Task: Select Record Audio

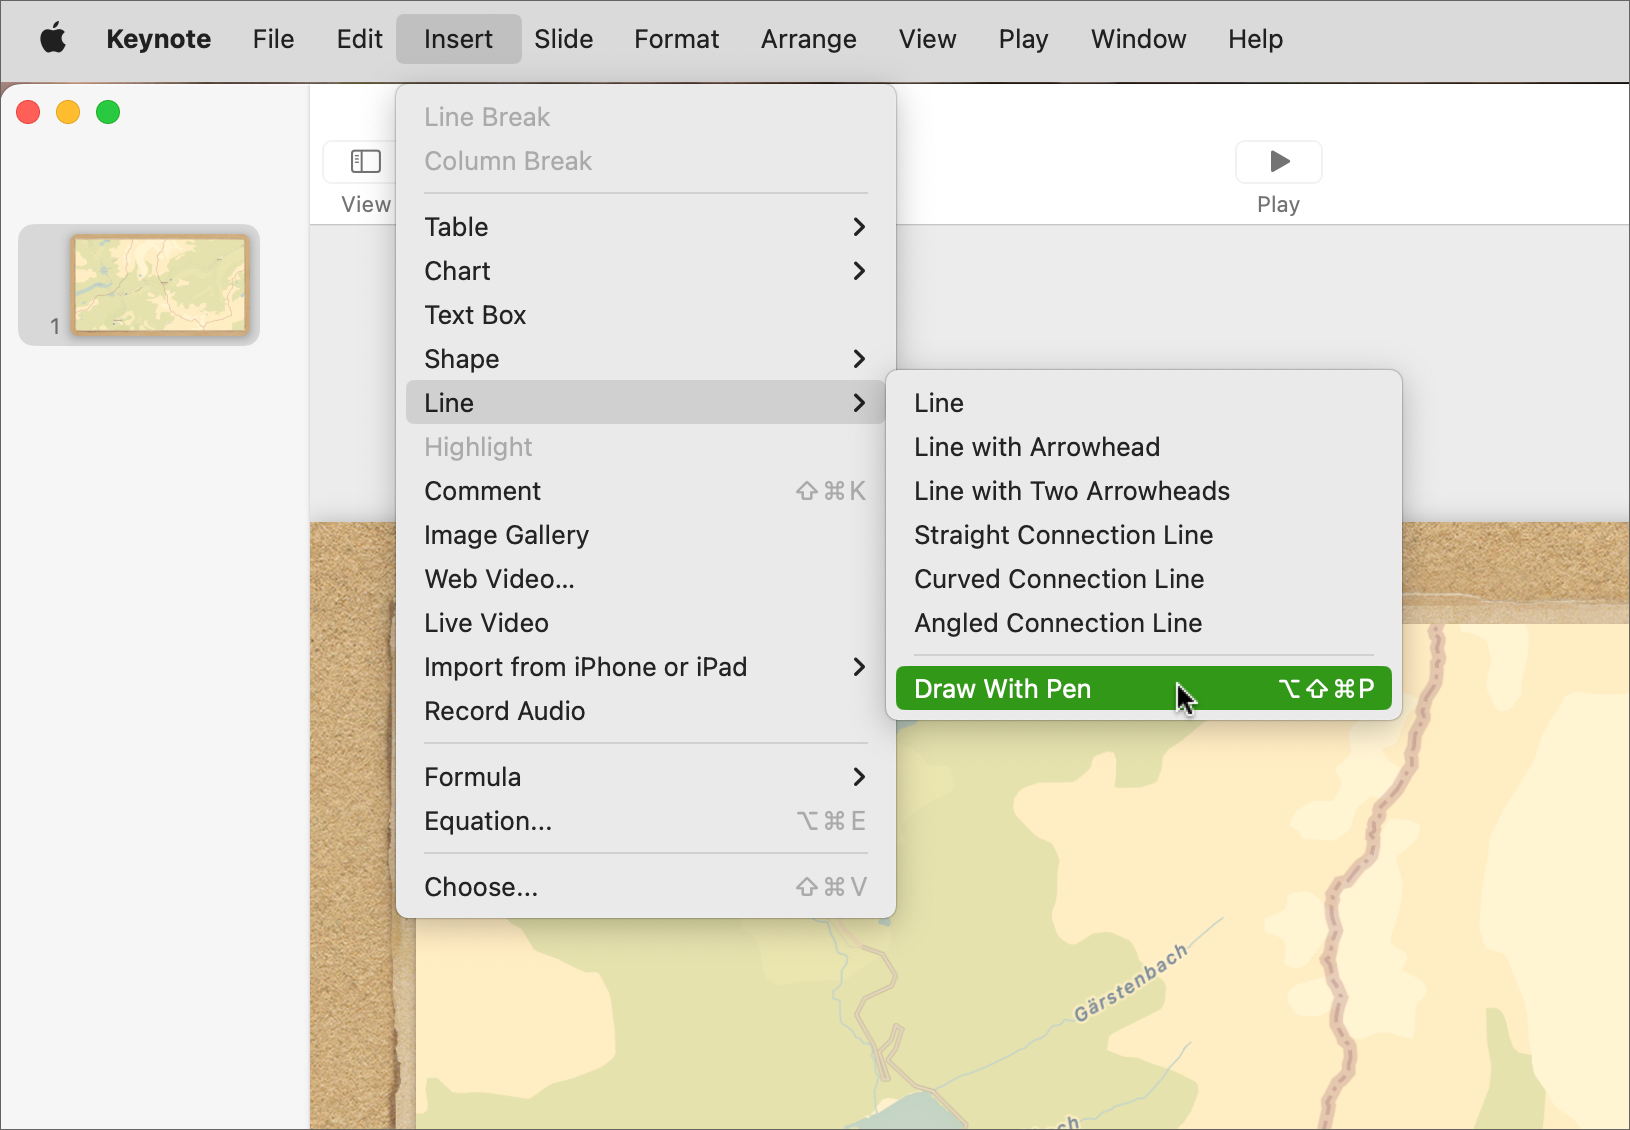Action: click(645, 711)
